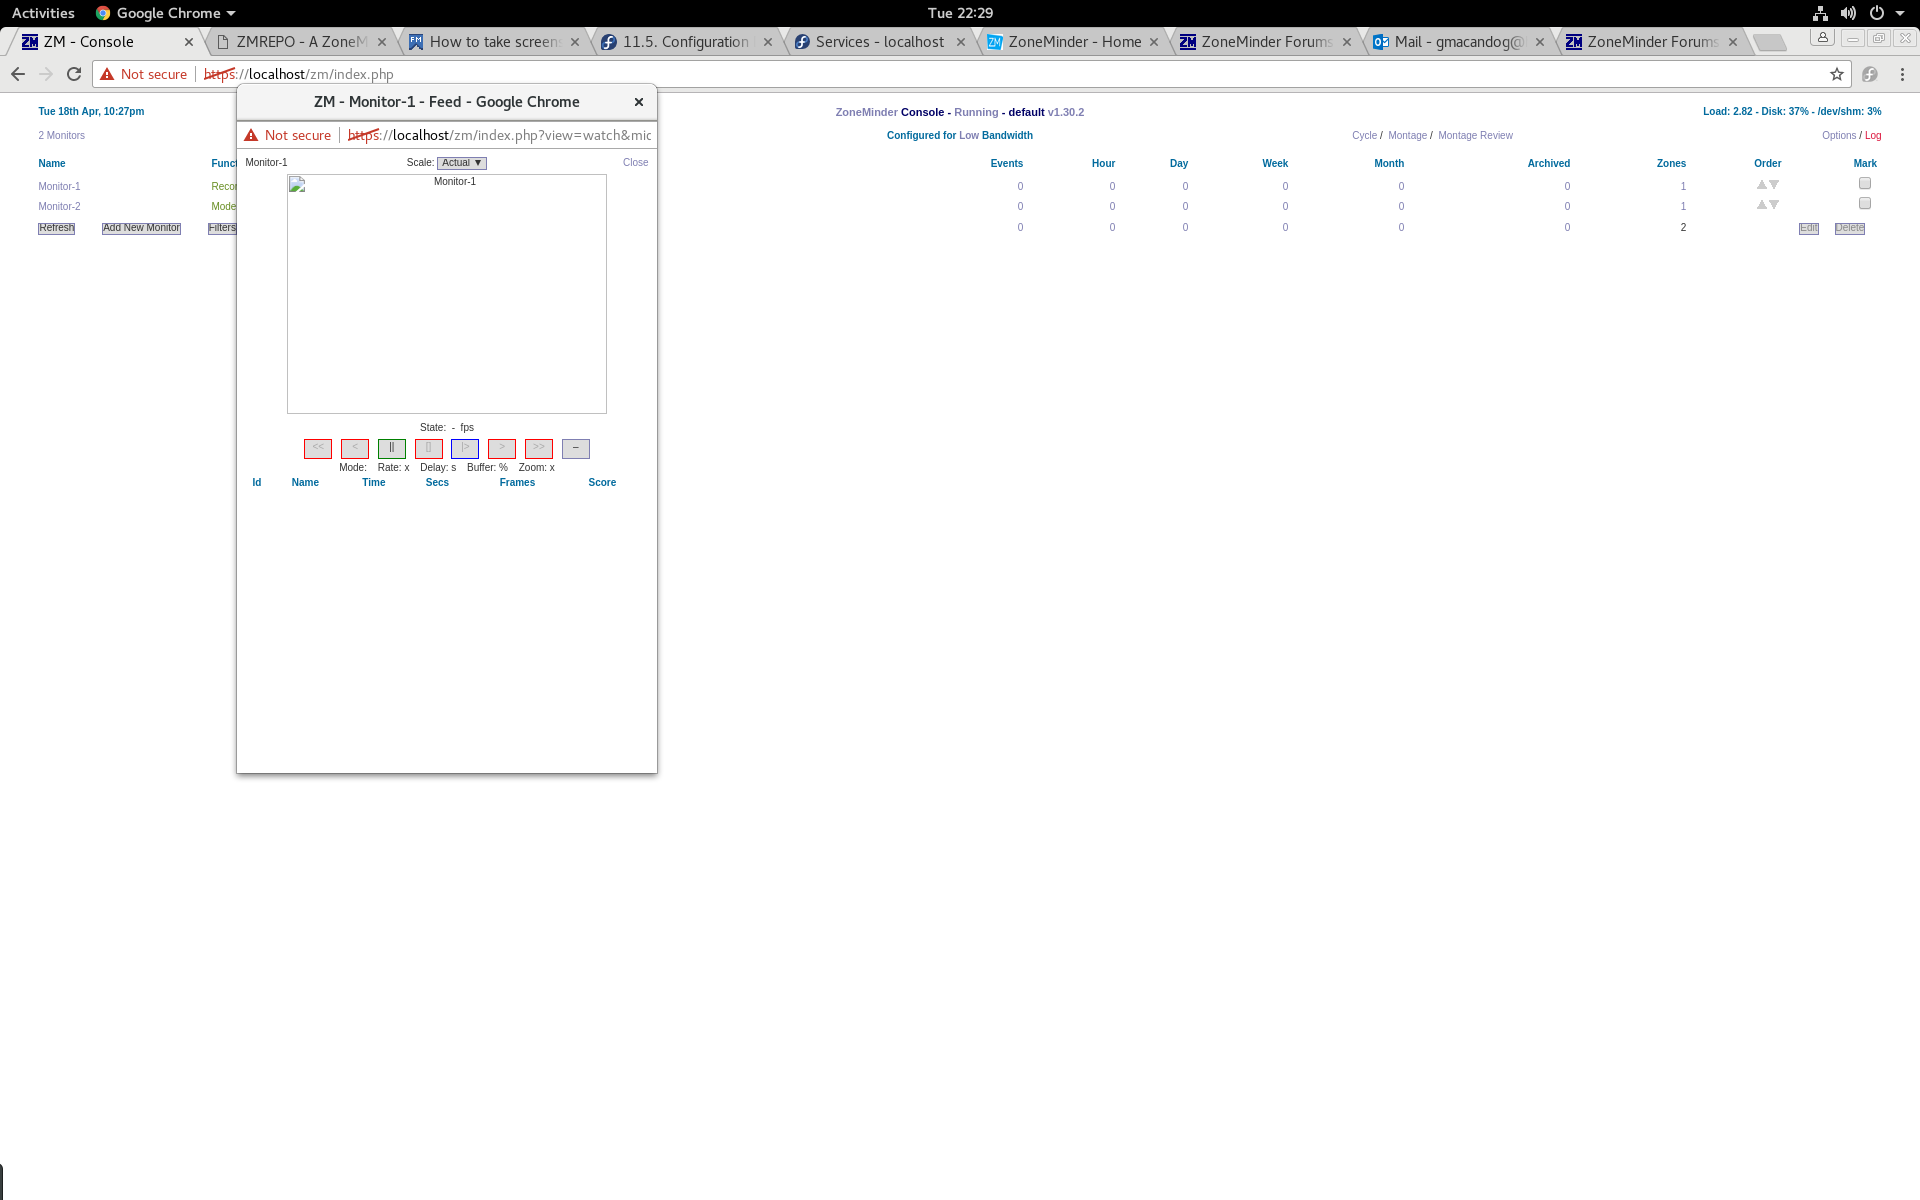The image size is (1920, 1200).
Task: Reload the page with refresh icon
Action: coord(74,74)
